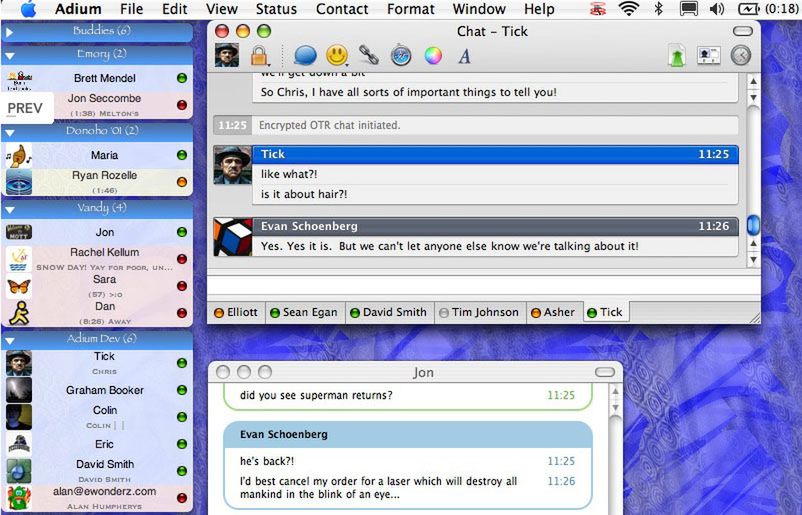Click the Bluetooth icon in menu bar
Screen dimensions: 802x515
click(659, 9)
